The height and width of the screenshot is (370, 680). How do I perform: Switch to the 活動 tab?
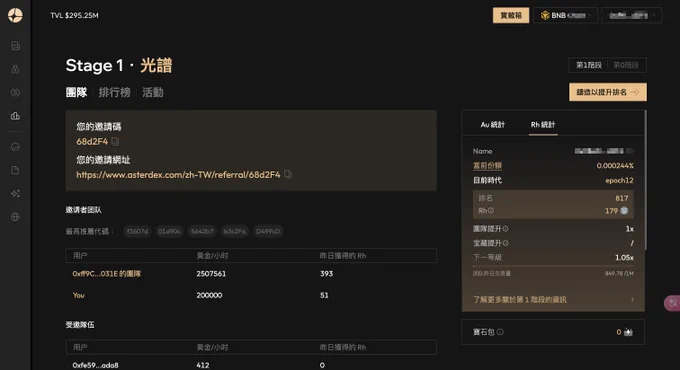[153, 92]
